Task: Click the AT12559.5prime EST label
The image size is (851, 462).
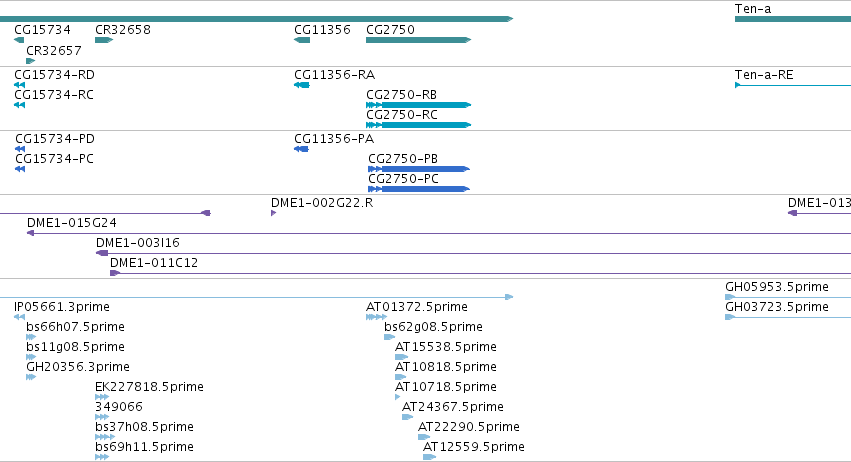Action: pyautogui.click(x=474, y=447)
